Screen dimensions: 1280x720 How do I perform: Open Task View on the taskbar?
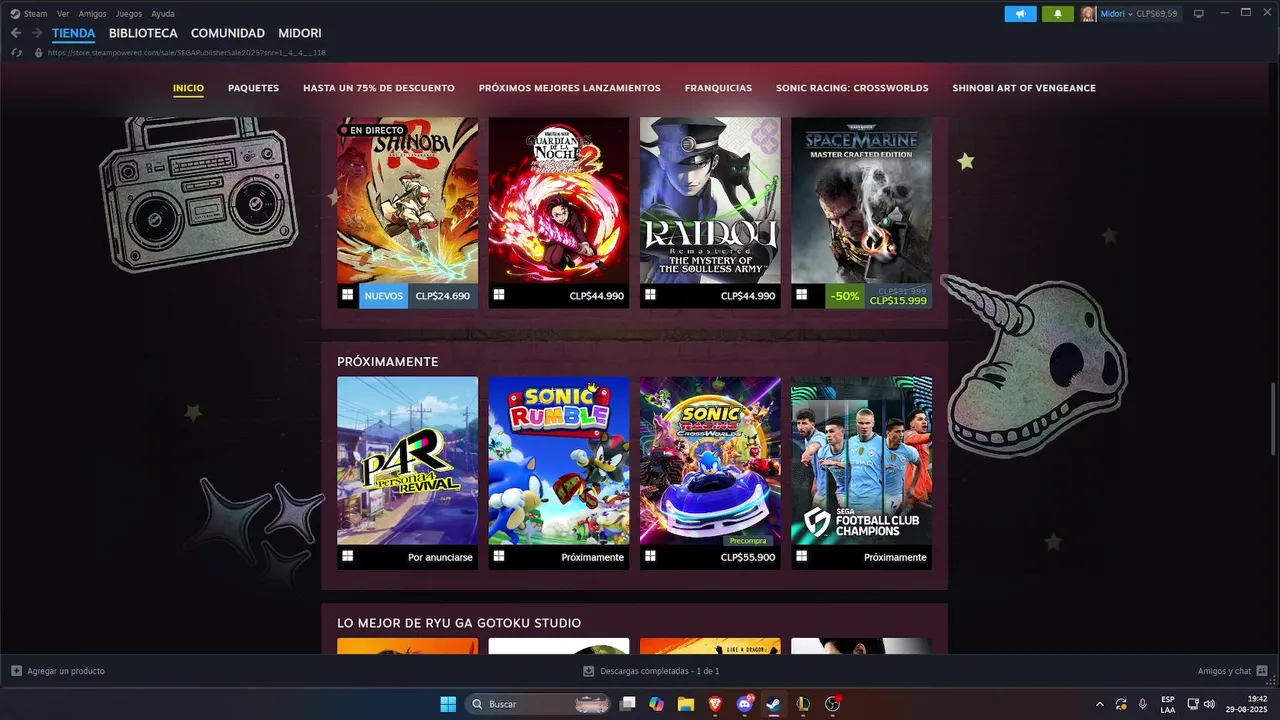[x=628, y=704]
